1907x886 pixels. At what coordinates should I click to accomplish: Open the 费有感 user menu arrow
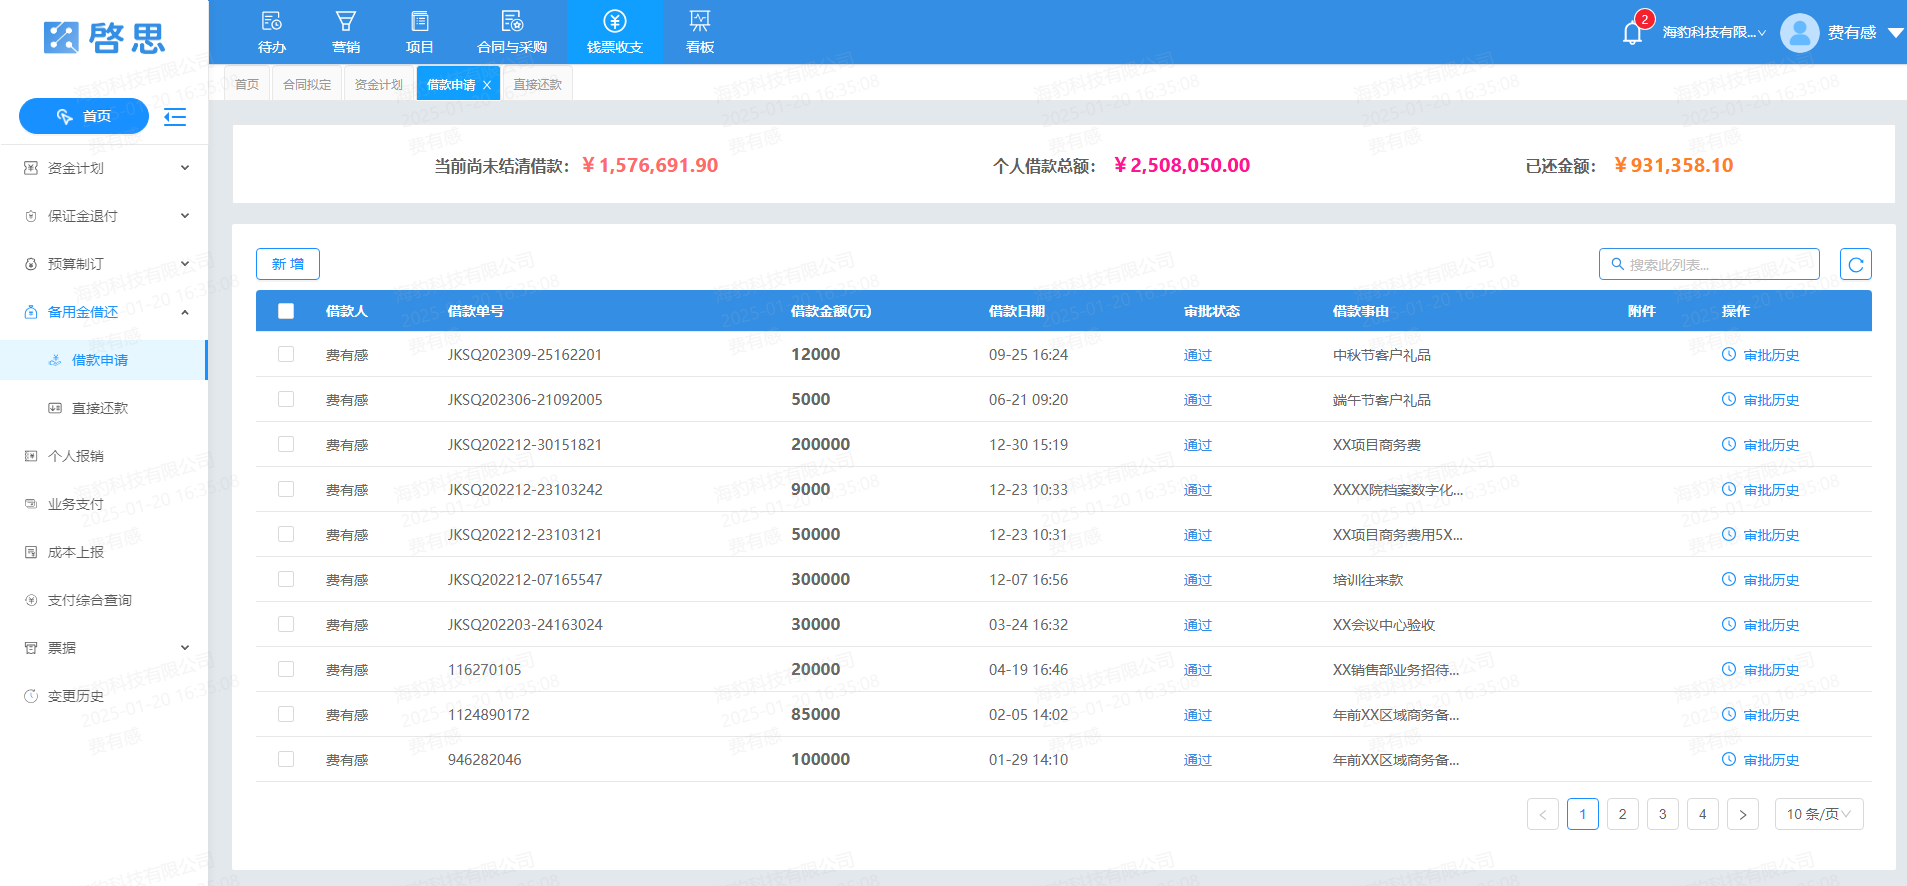[x=1895, y=33]
